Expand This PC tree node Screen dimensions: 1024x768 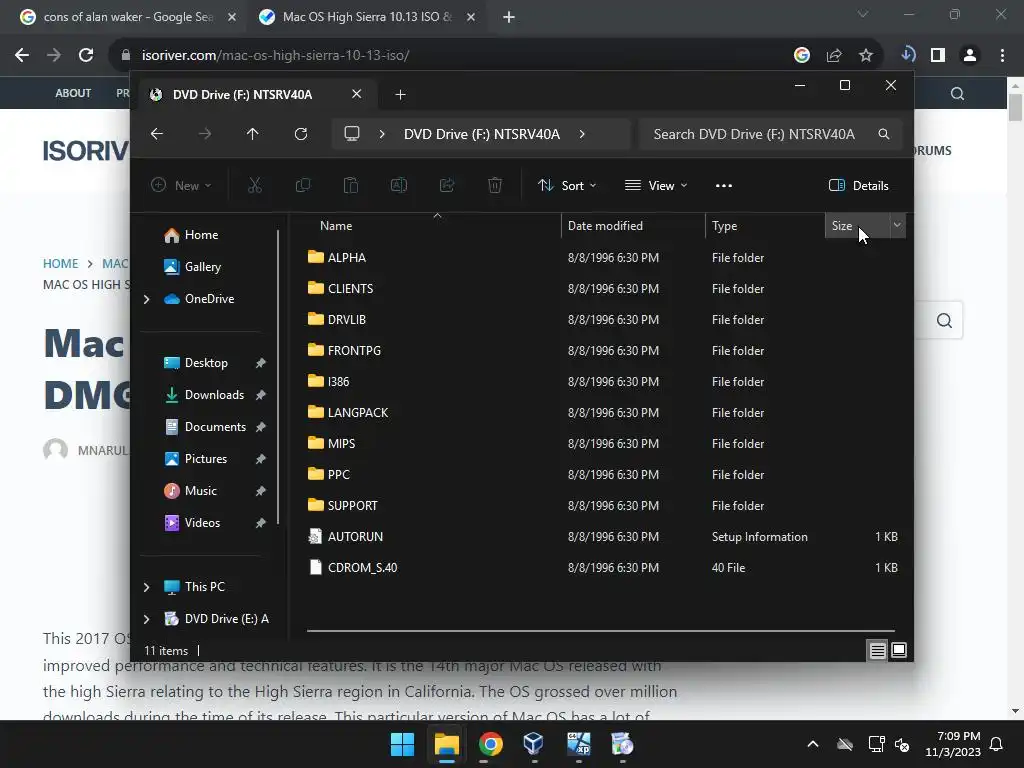pos(146,587)
